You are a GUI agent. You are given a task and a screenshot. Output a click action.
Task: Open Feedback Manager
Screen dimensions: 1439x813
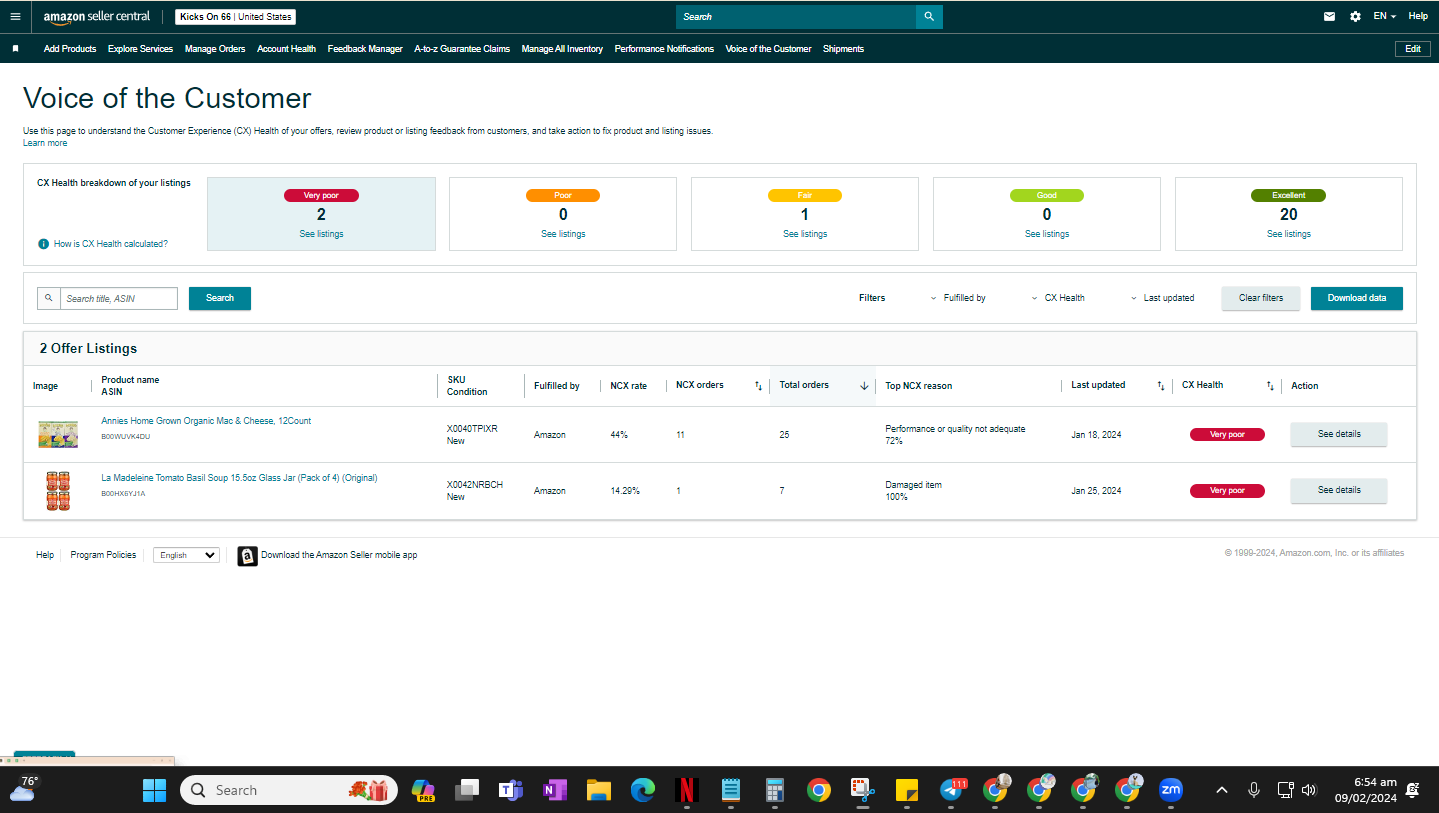pyautogui.click(x=365, y=49)
